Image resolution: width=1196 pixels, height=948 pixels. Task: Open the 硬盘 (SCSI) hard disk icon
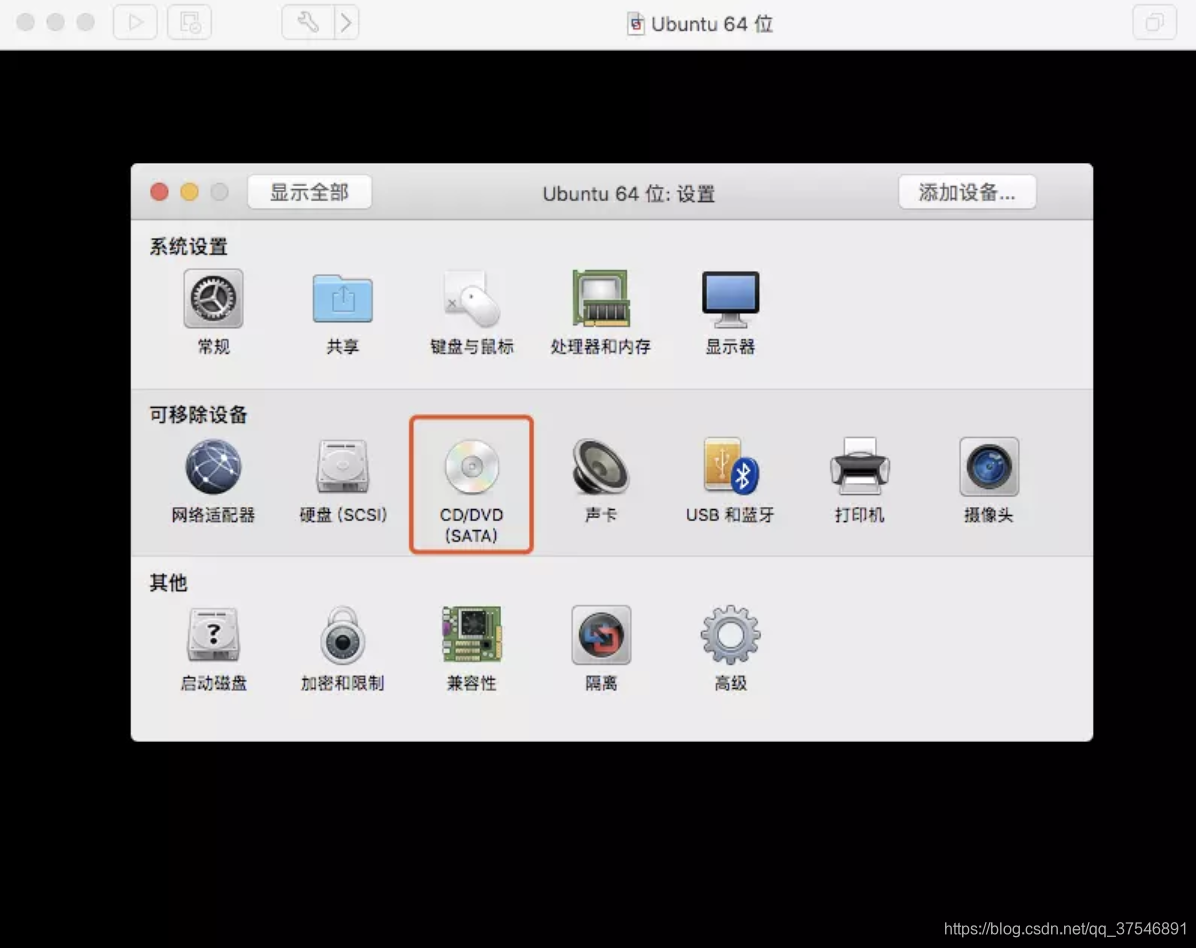(x=342, y=467)
